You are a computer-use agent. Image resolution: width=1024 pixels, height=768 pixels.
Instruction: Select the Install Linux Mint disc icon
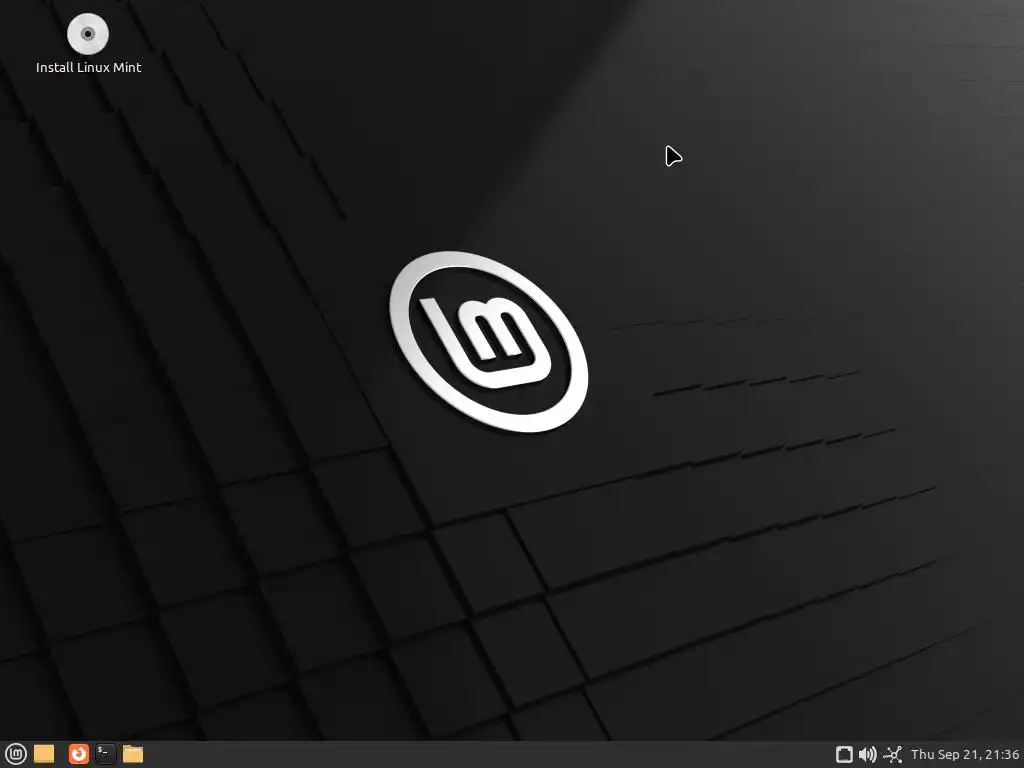click(88, 34)
